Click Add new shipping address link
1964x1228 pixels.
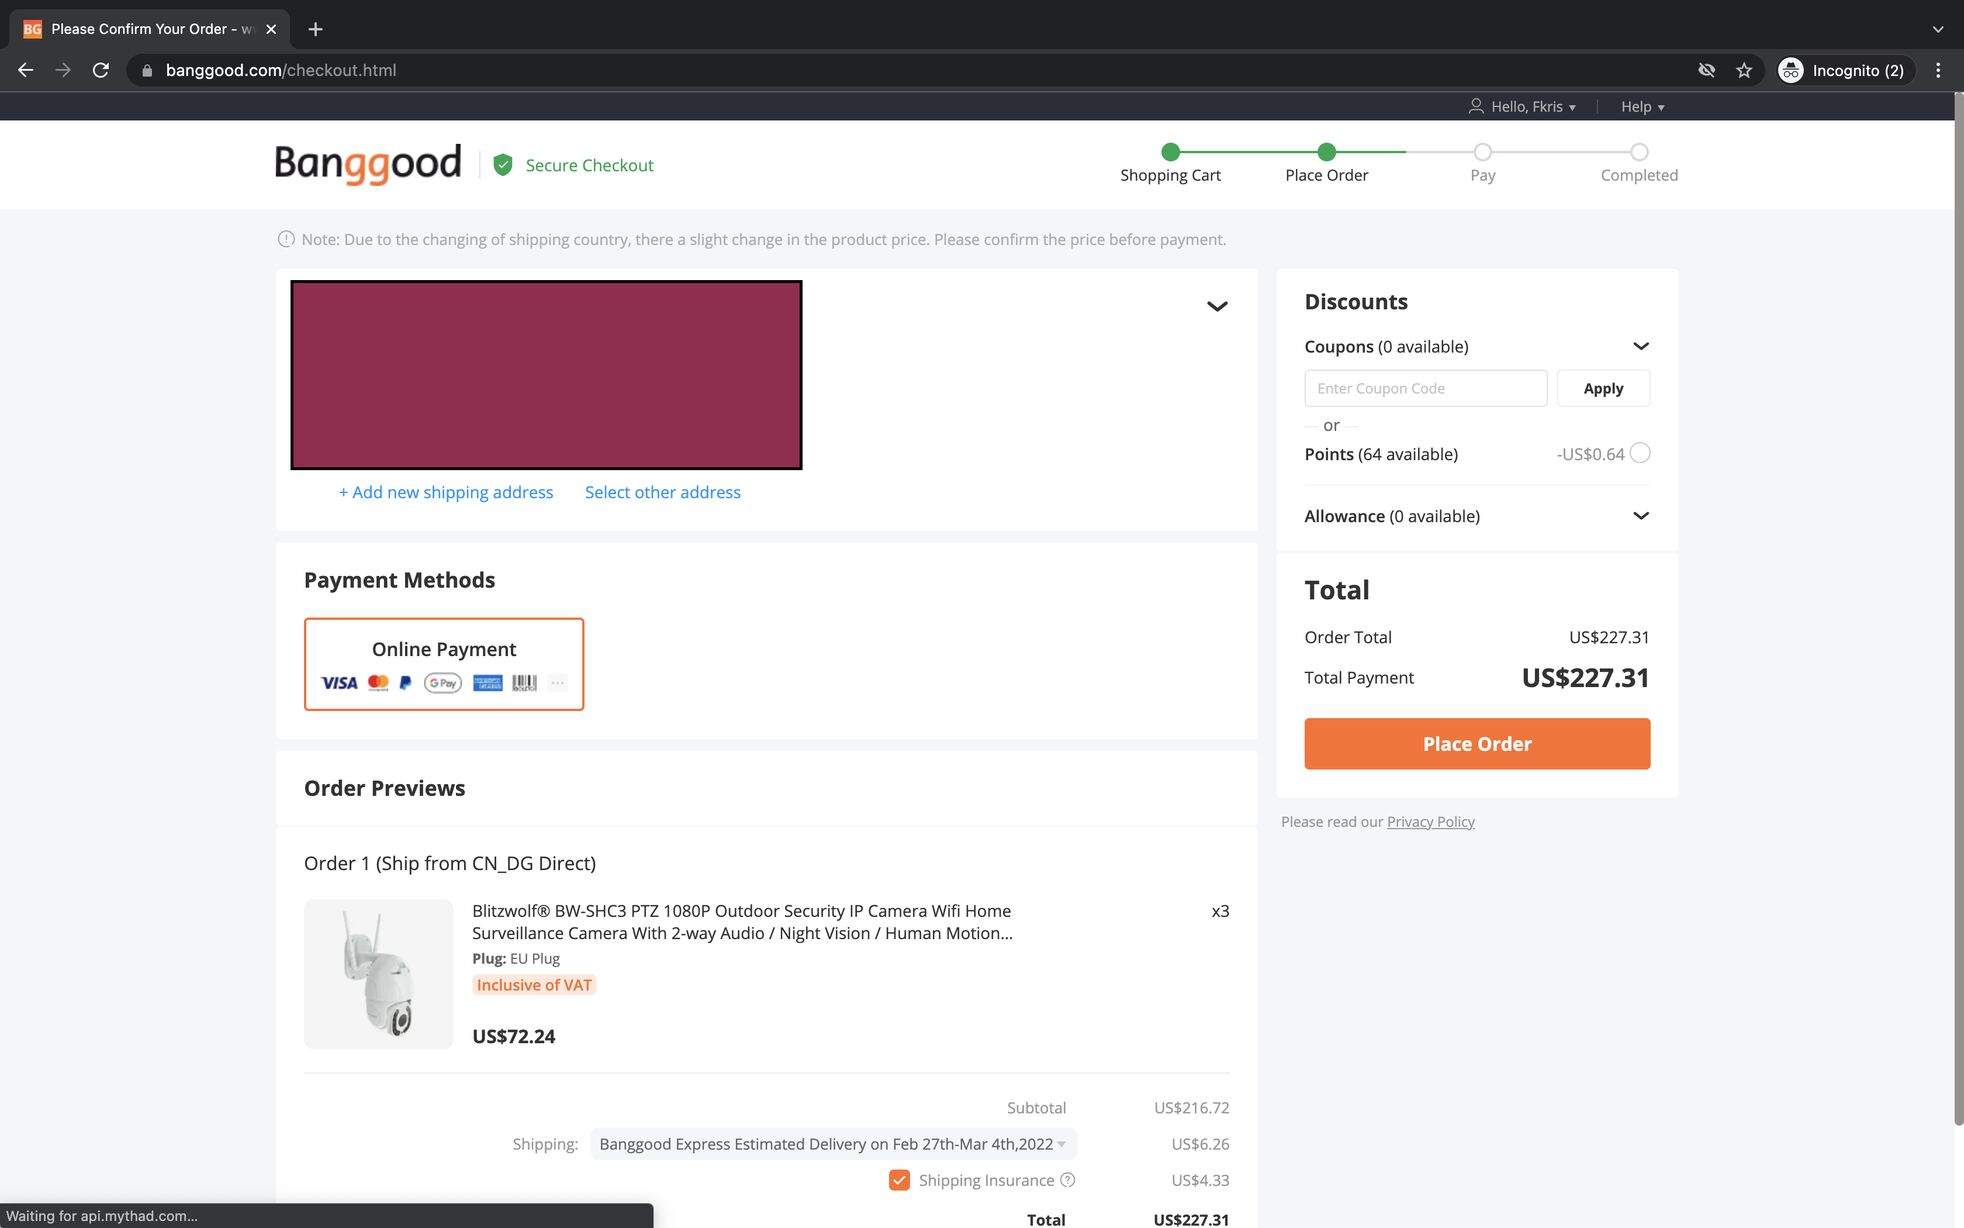445,492
